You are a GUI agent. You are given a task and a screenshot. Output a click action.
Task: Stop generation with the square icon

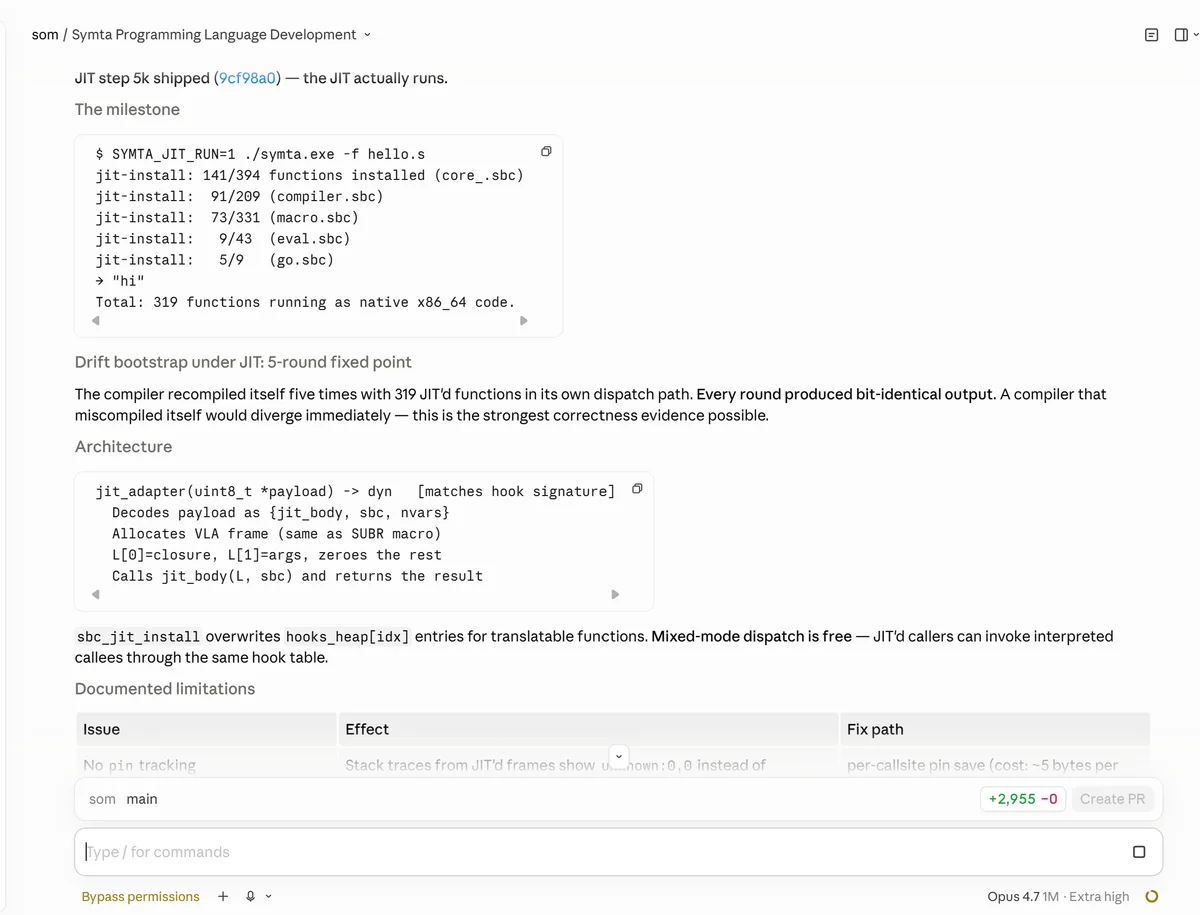1139,852
